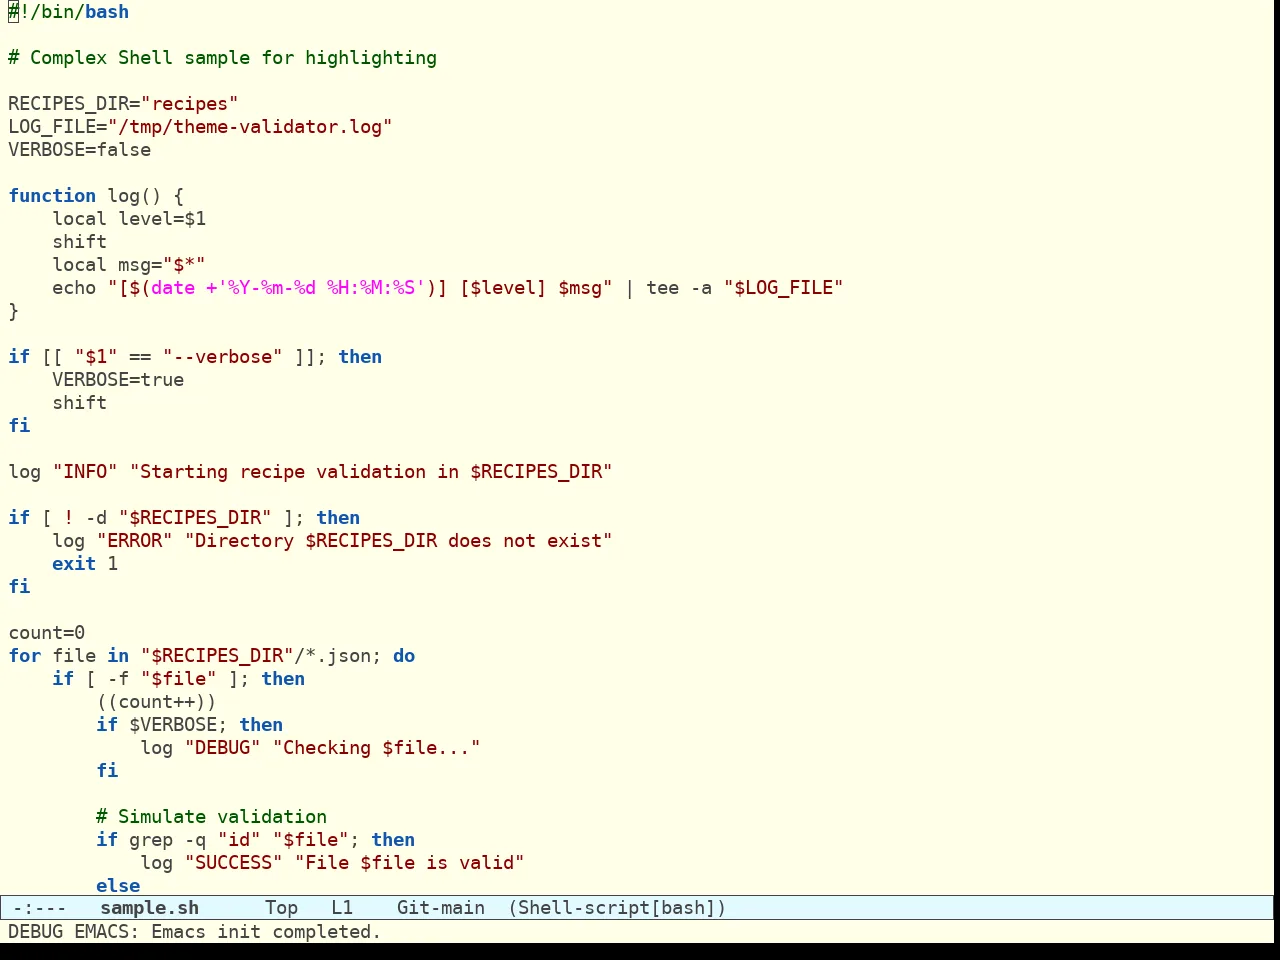Click the 'local level=$1' line
Screen dimensions: 1280x960
[x=129, y=219]
